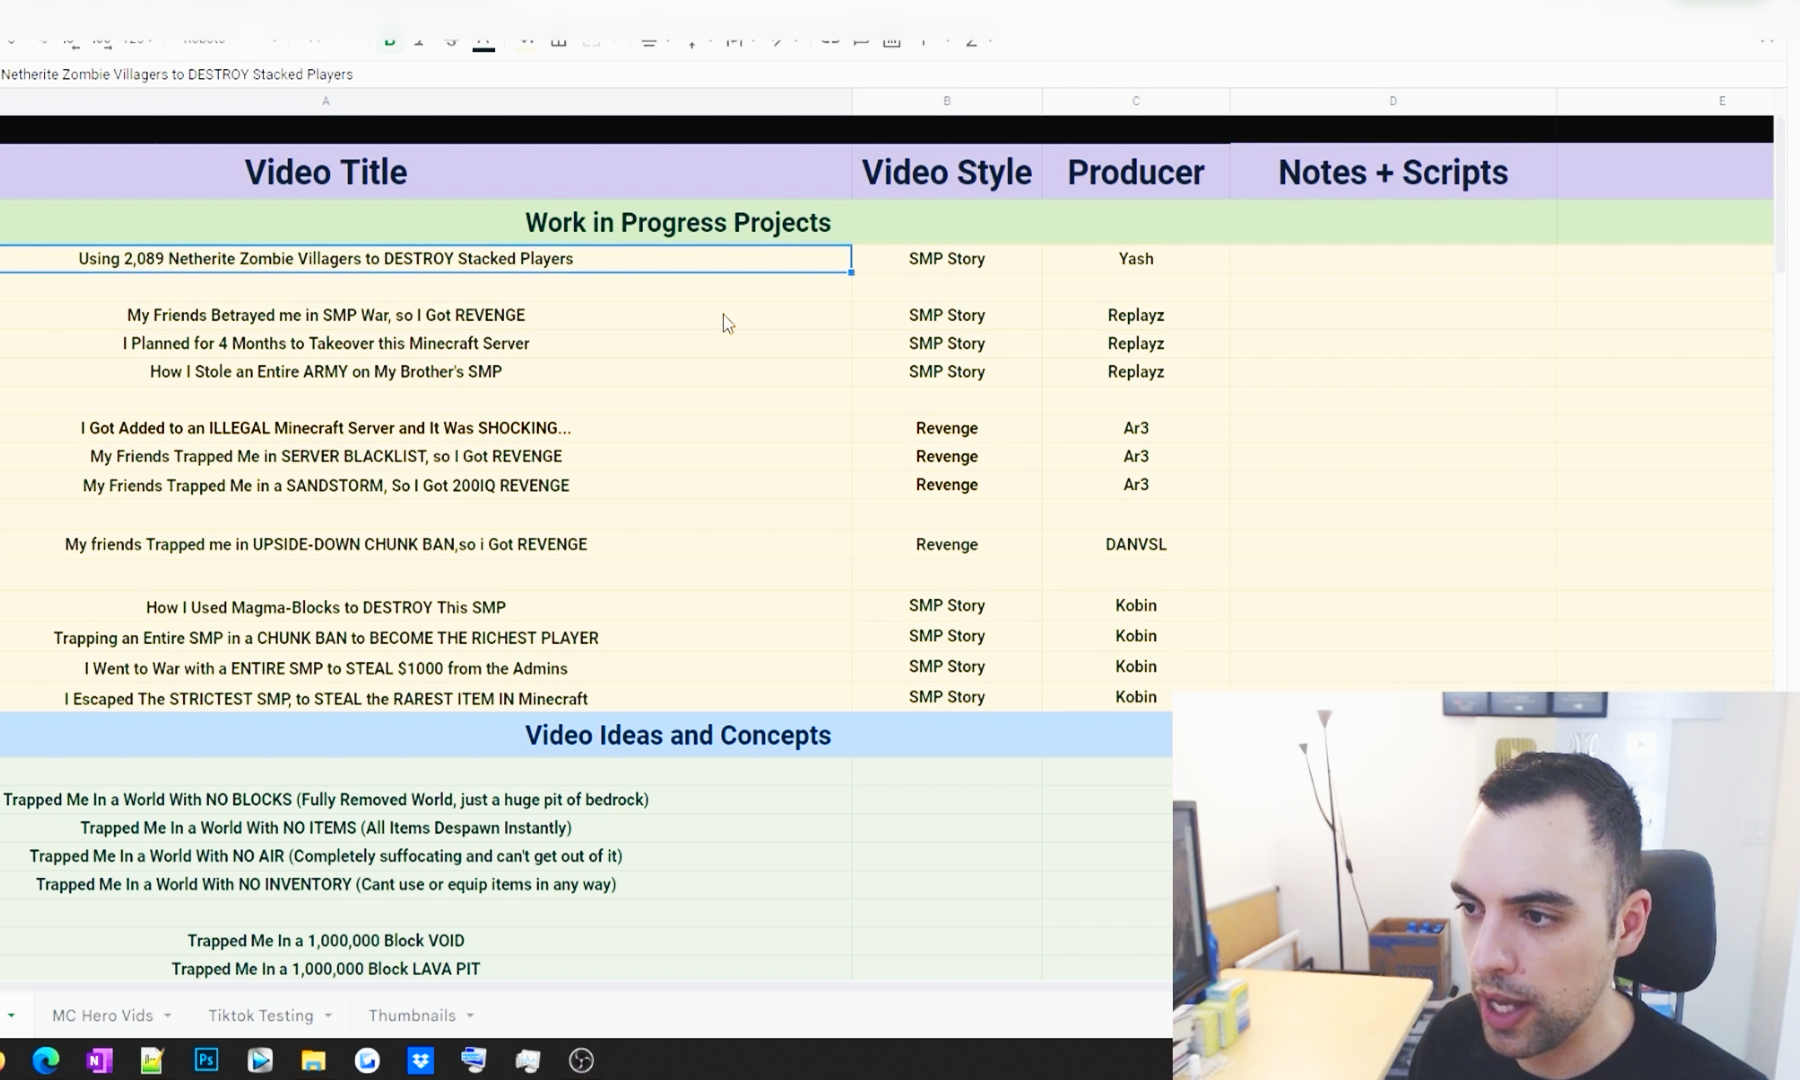The width and height of the screenshot is (1800, 1080).
Task: Expand the MC Hero Vids tab dropdown arrow
Action: tap(167, 1016)
